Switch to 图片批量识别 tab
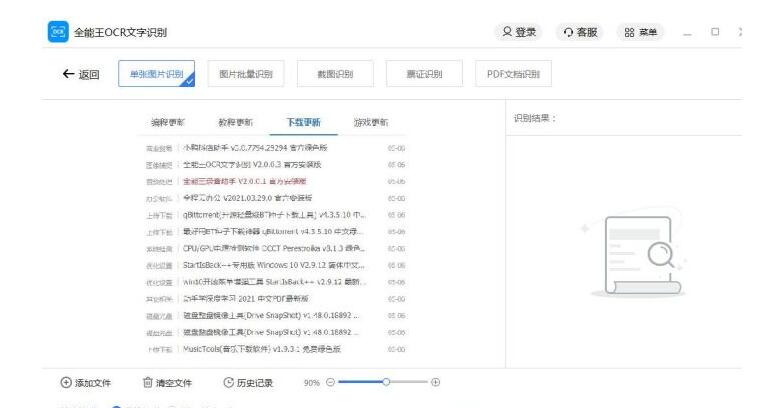 246,74
